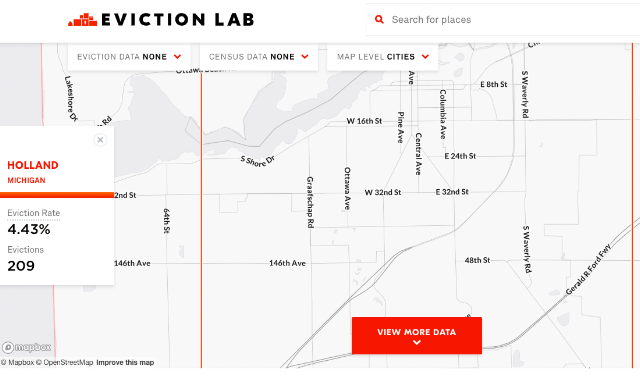Click the Census Data red chevron arrow
This screenshot has width=640, height=379.
coord(305,57)
